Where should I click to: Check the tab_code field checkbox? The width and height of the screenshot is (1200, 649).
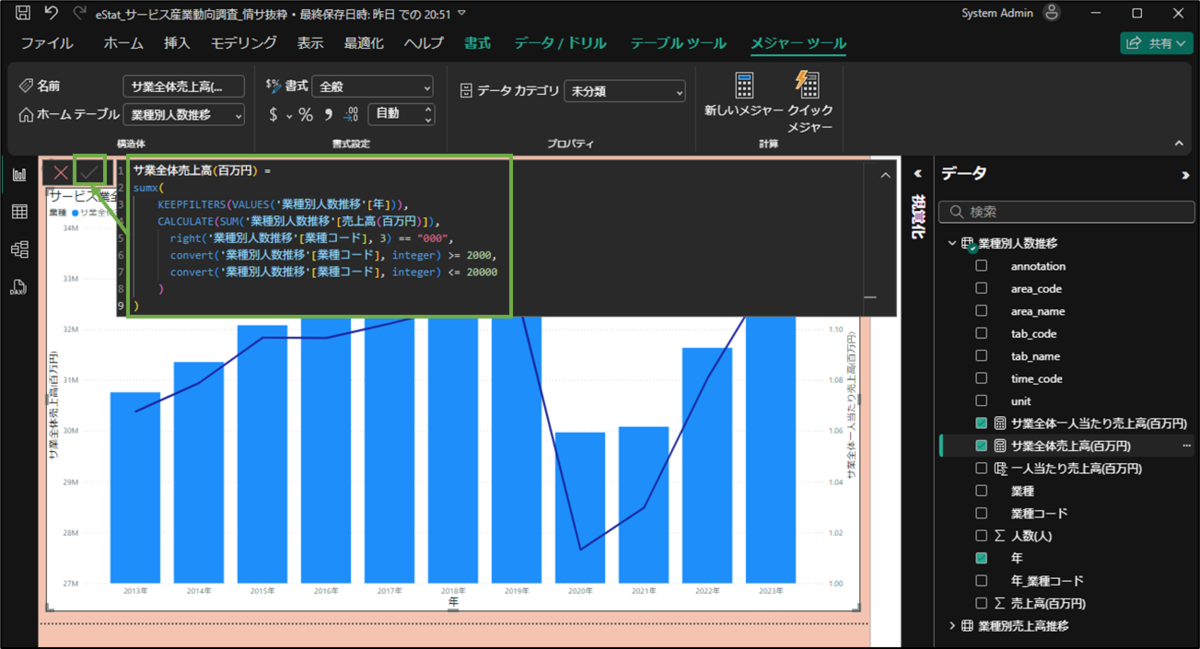click(x=981, y=334)
